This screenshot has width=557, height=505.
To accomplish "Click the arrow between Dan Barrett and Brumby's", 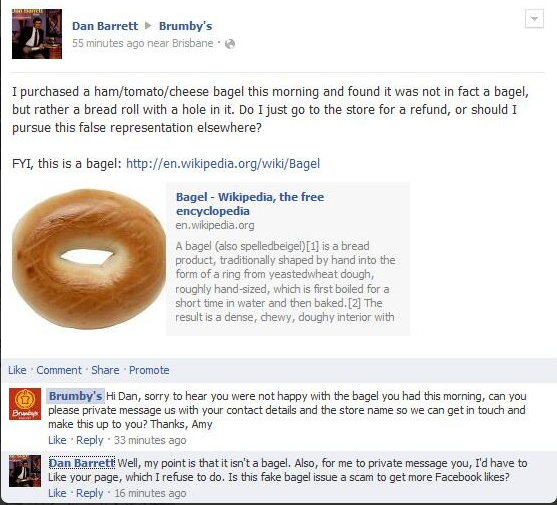I will [148, 26].
